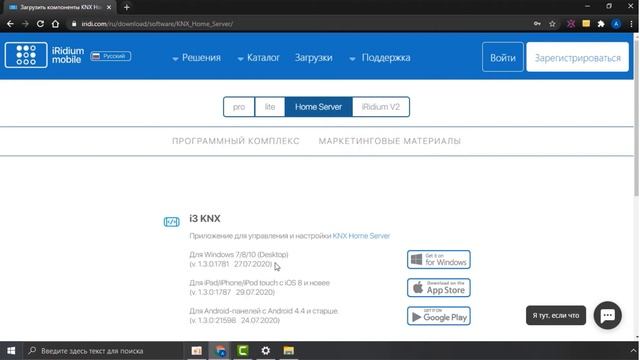
Task: Open the Загрузки page
Action: point(313,58)
